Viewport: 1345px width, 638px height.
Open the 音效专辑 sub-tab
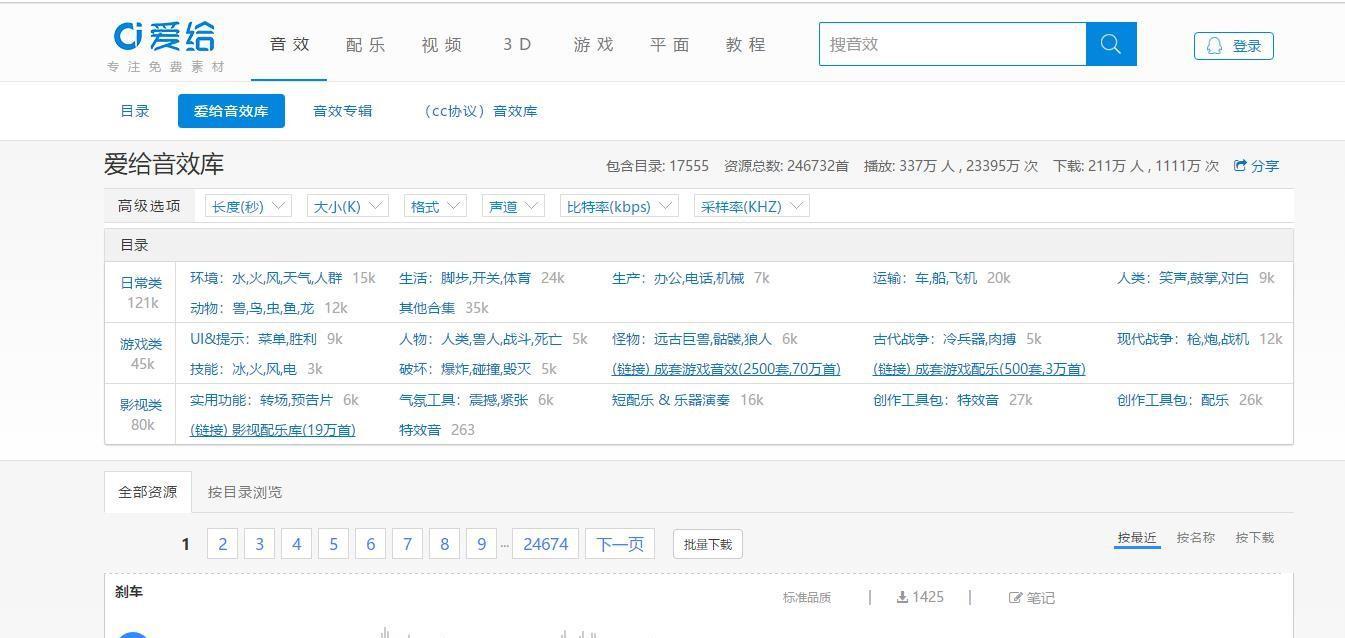(x=343, y=111)
